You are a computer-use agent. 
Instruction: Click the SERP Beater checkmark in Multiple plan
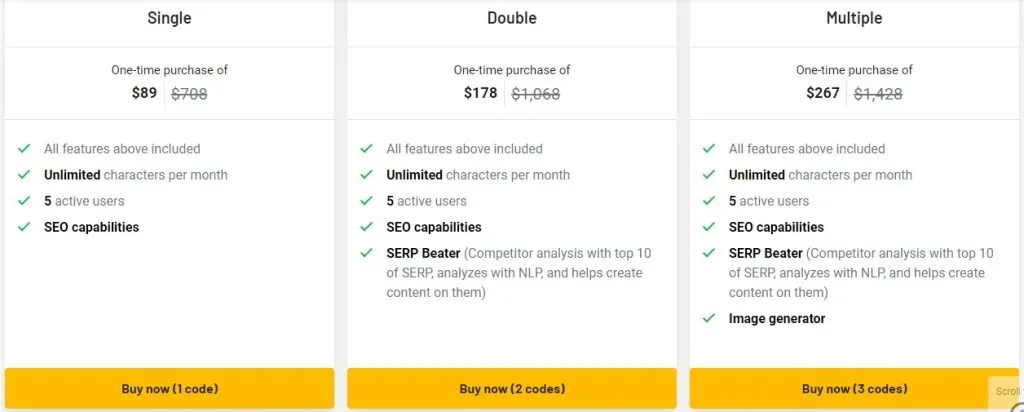709,253
